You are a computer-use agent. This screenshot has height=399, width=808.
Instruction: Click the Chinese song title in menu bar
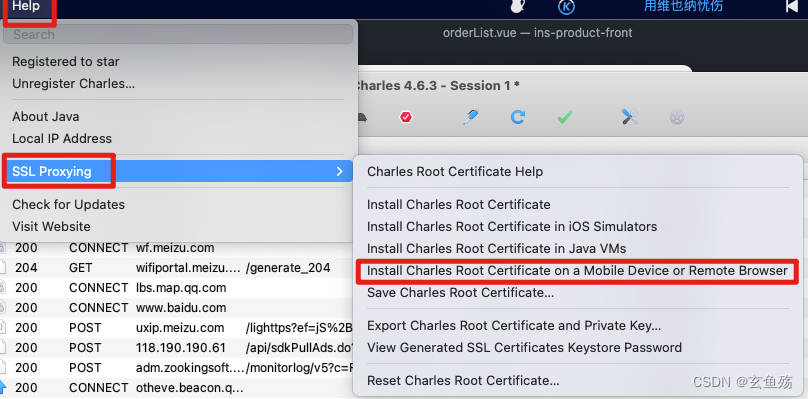(683, 6)
